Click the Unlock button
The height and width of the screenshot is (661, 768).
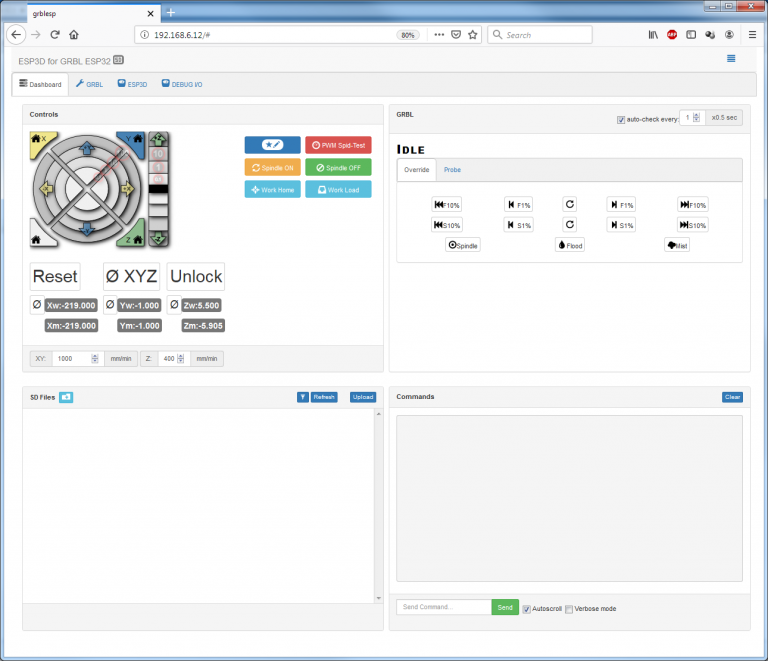[196, 277]
